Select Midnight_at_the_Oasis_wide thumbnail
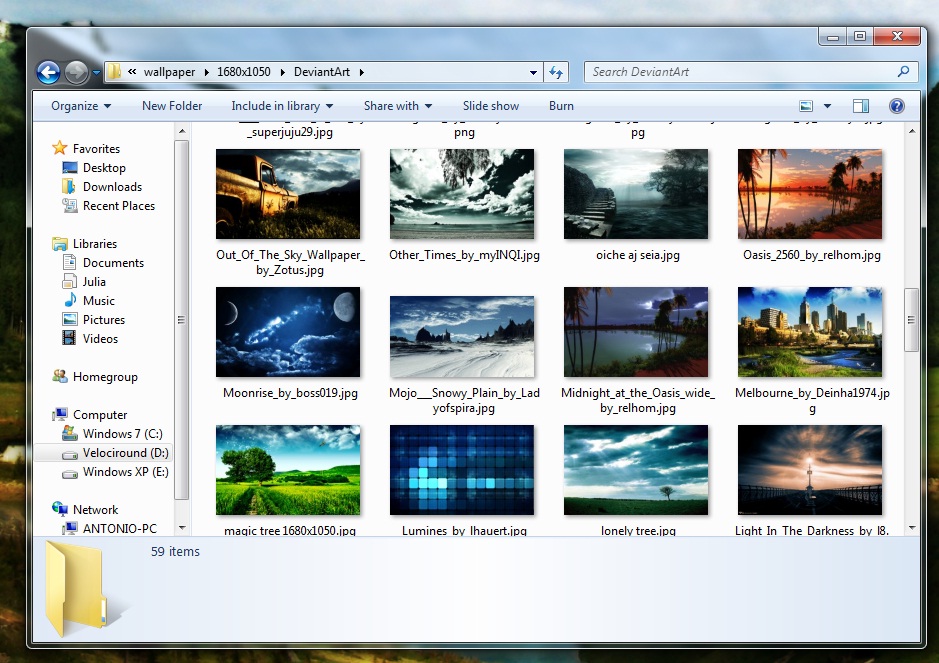This screenshot has height=663, width=939. tap(636, 332)
